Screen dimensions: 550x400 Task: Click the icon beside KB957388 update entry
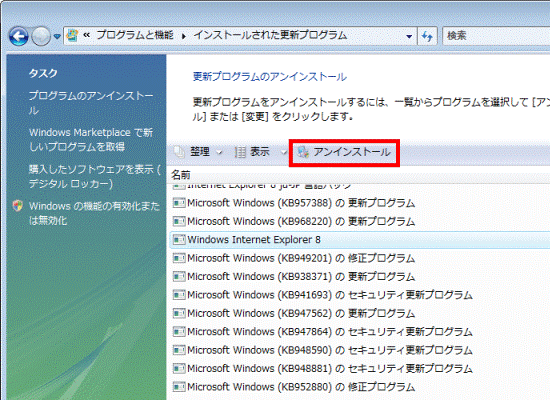pos(179,203)
